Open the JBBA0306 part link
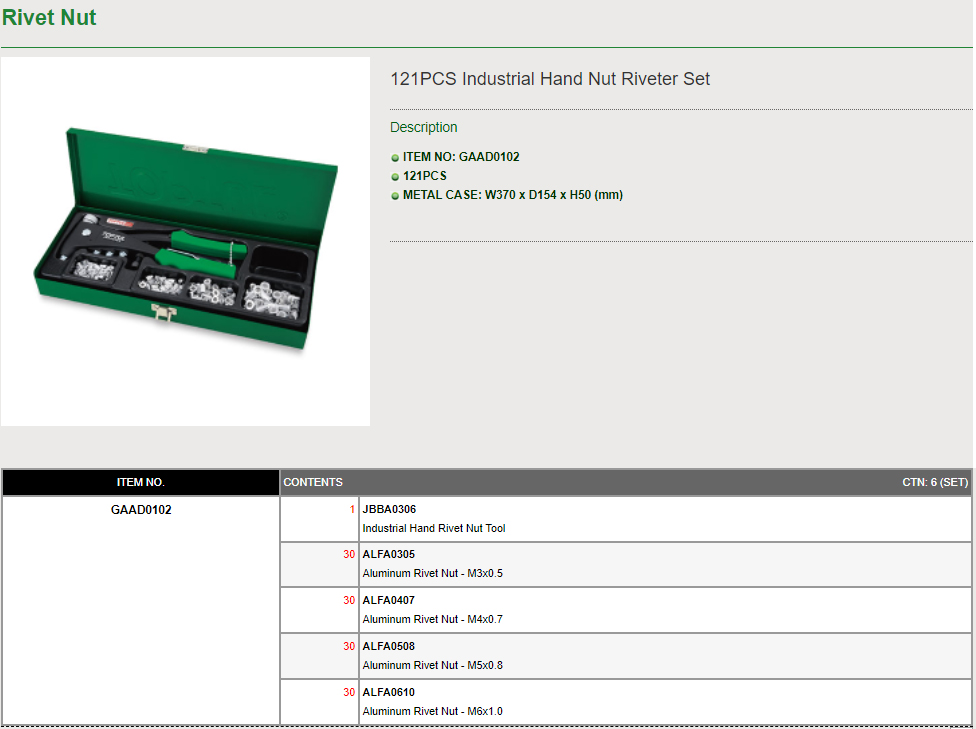This screenshot has height=729, width=976. 389,509
